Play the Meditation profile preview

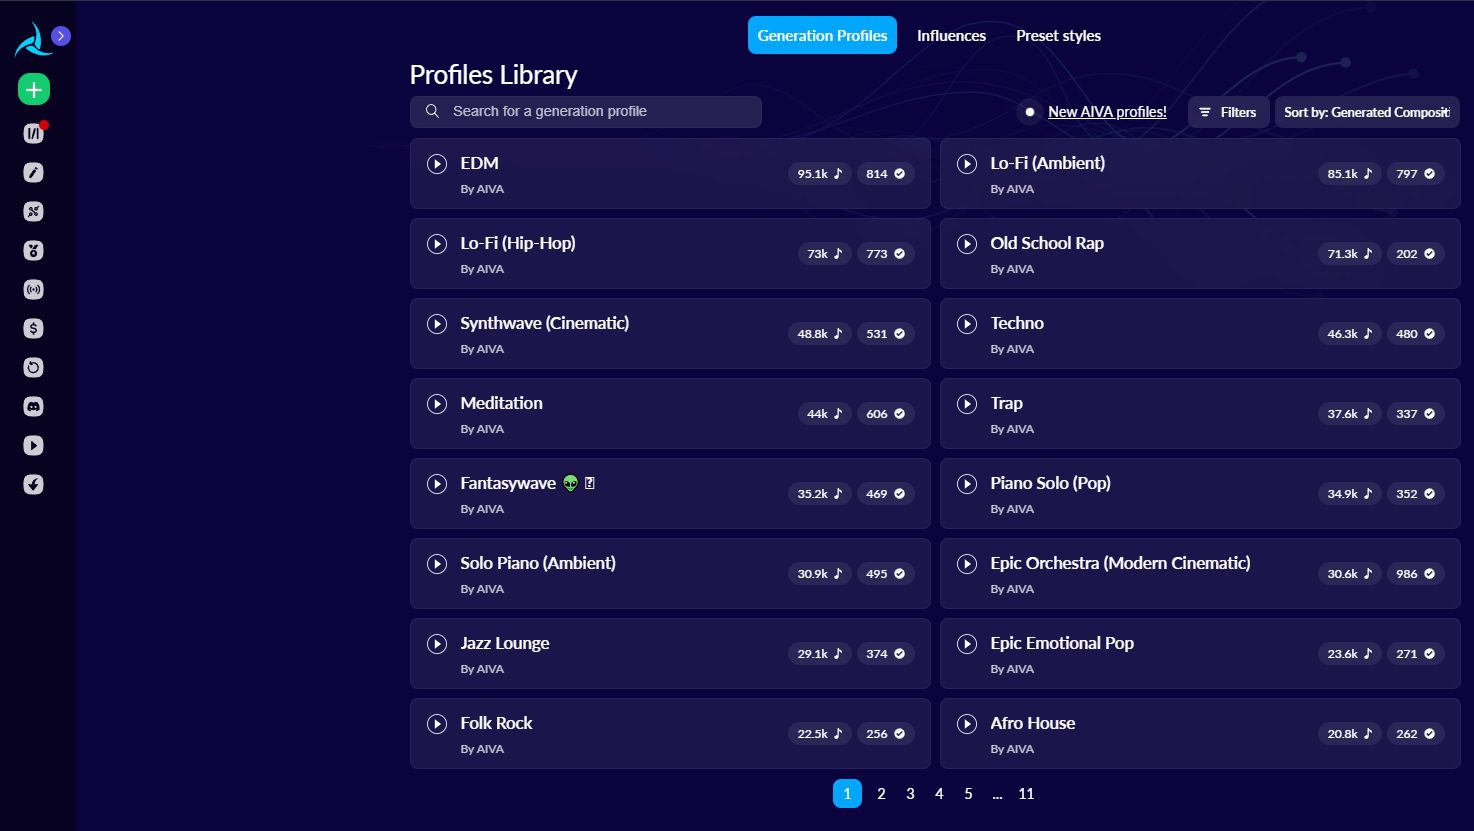pyautogui.click(x=437, y=404)
